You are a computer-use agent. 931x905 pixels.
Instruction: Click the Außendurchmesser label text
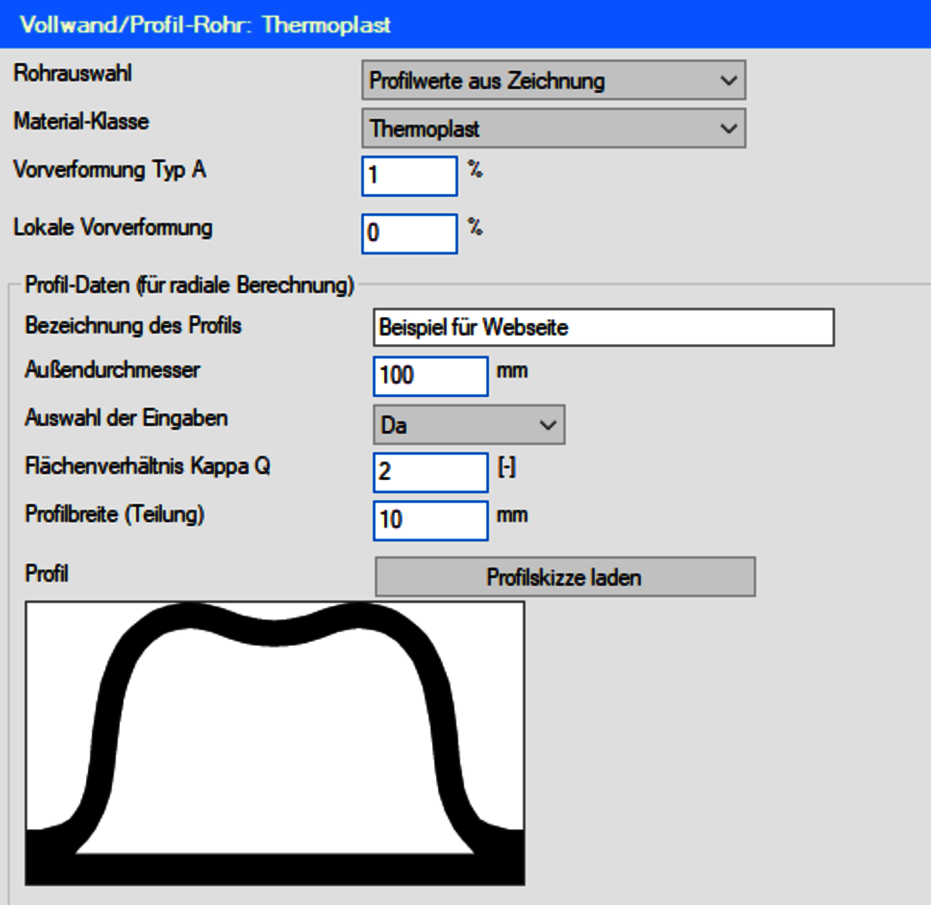click(112, 369)
